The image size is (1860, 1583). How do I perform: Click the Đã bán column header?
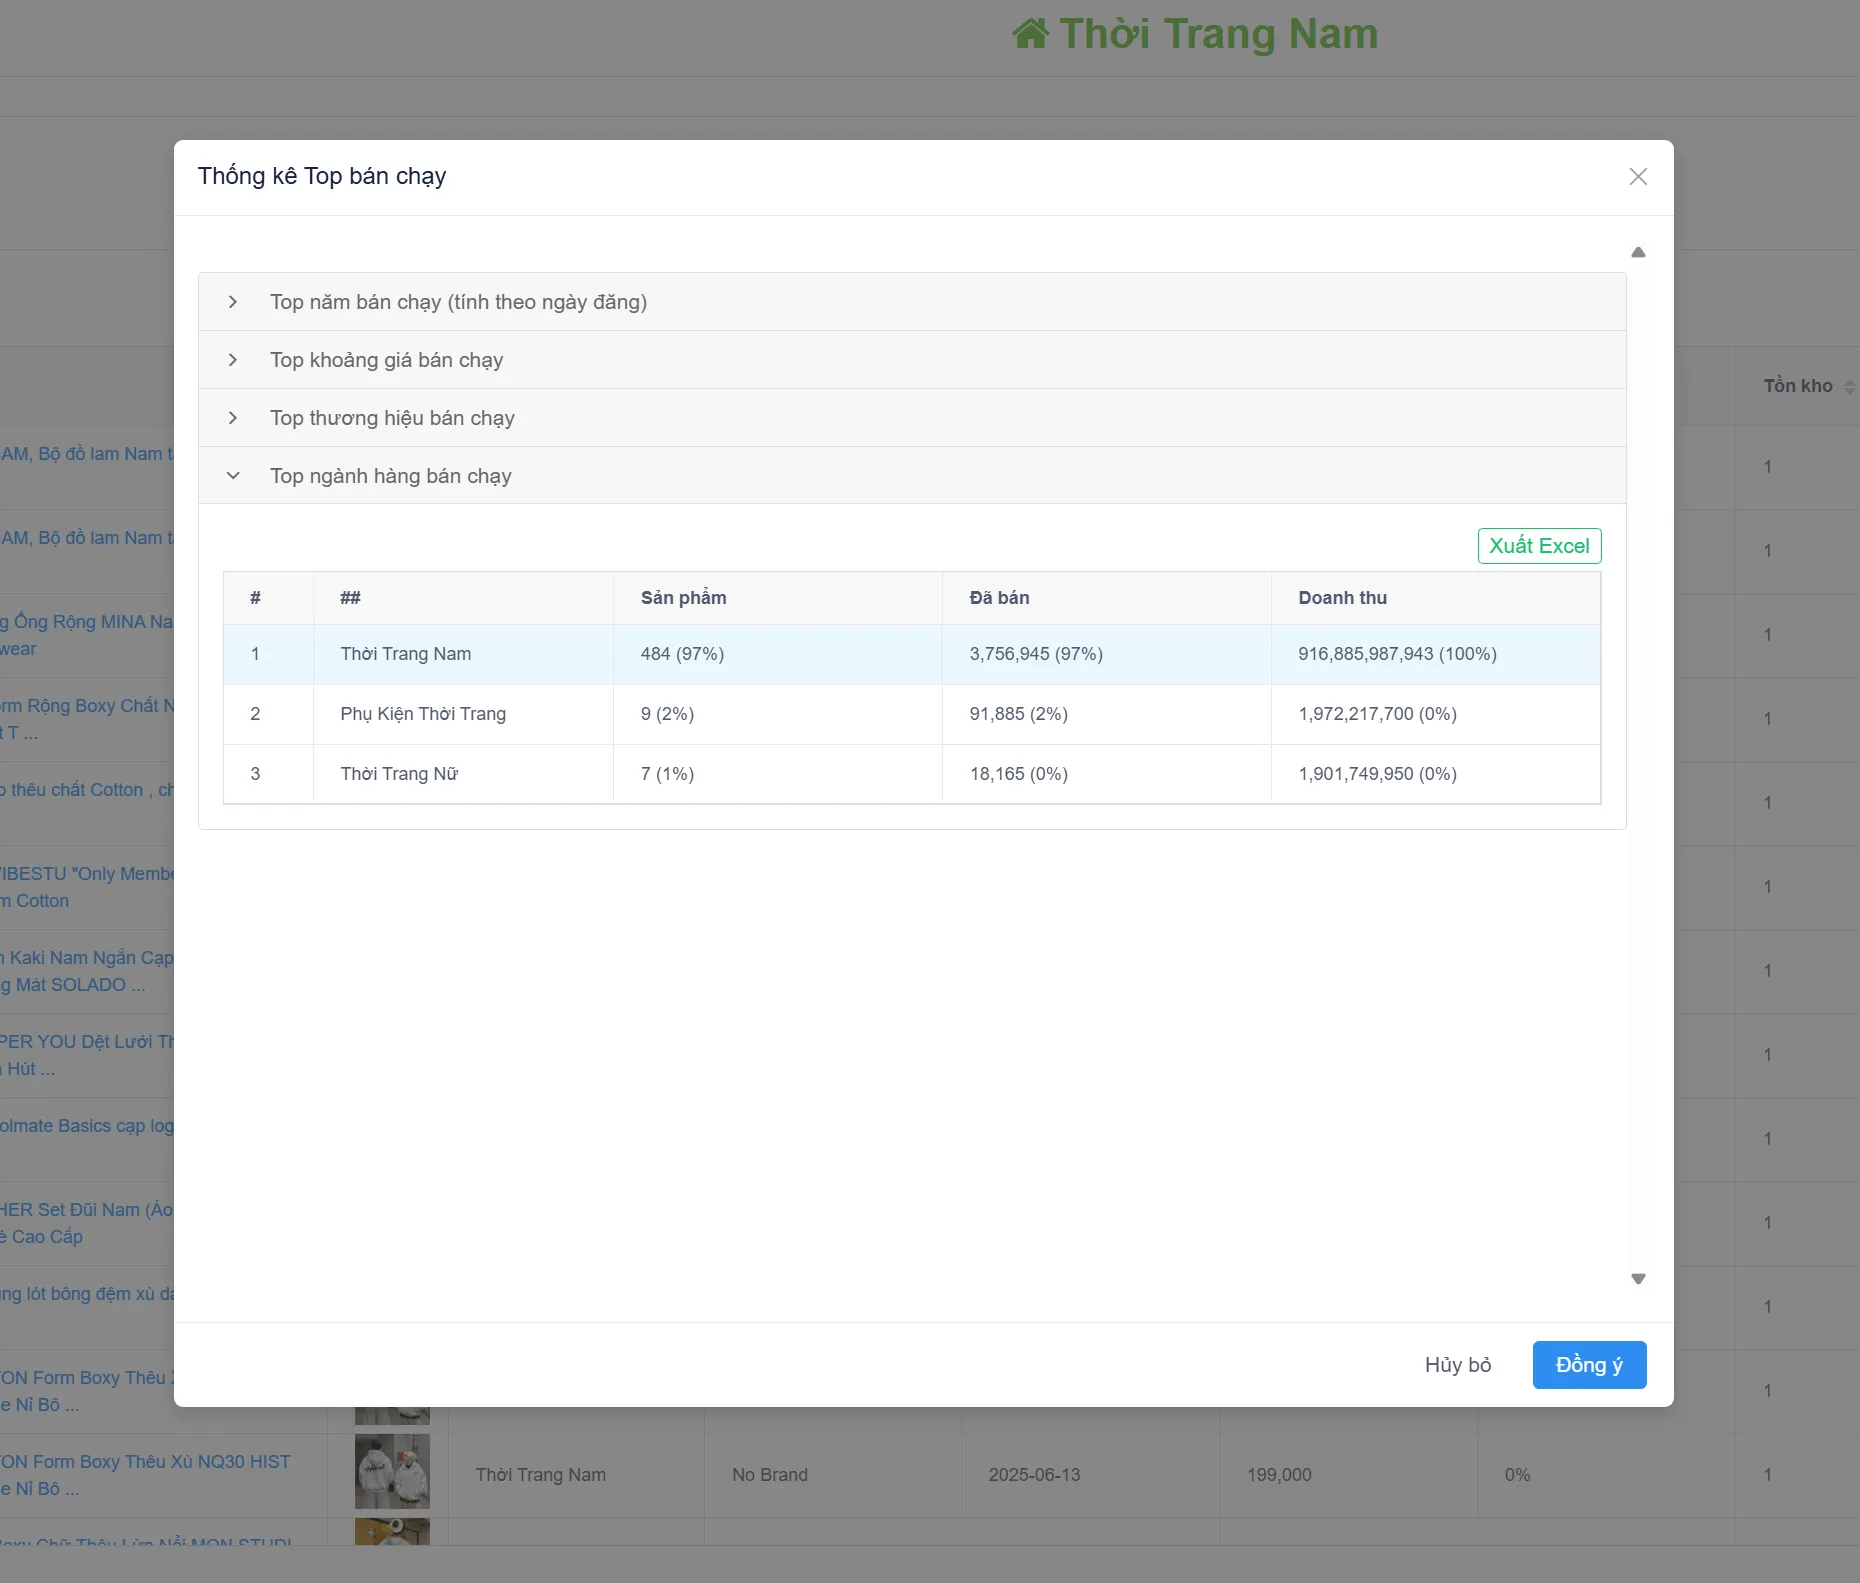click(x=999, y=598)
